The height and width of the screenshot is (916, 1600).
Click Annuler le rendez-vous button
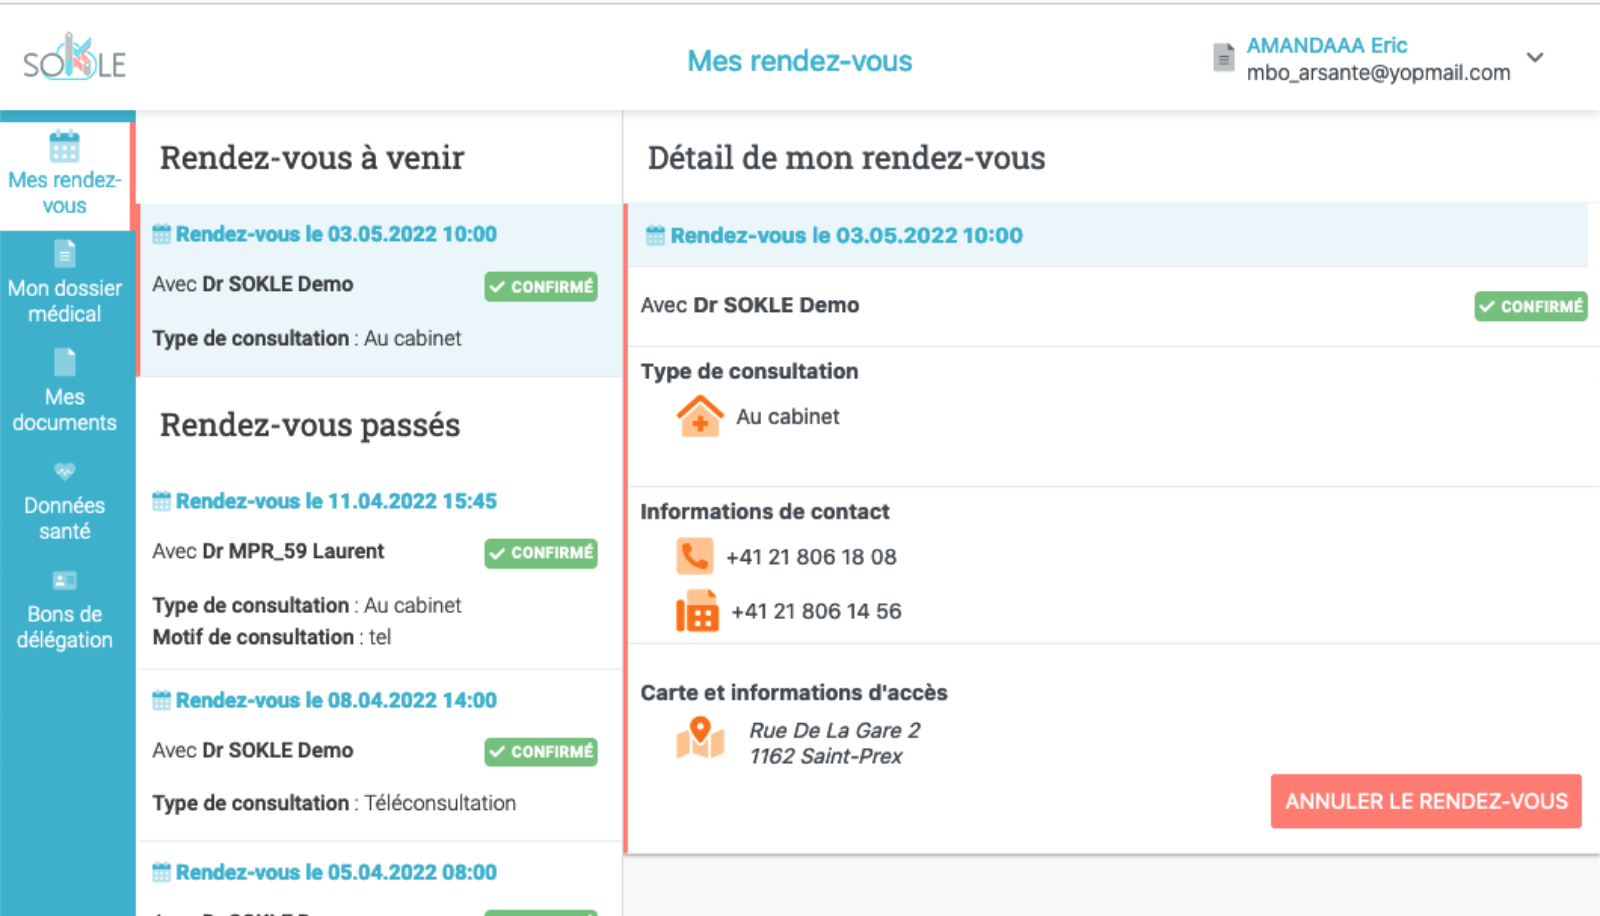[x=1426, y=801]
